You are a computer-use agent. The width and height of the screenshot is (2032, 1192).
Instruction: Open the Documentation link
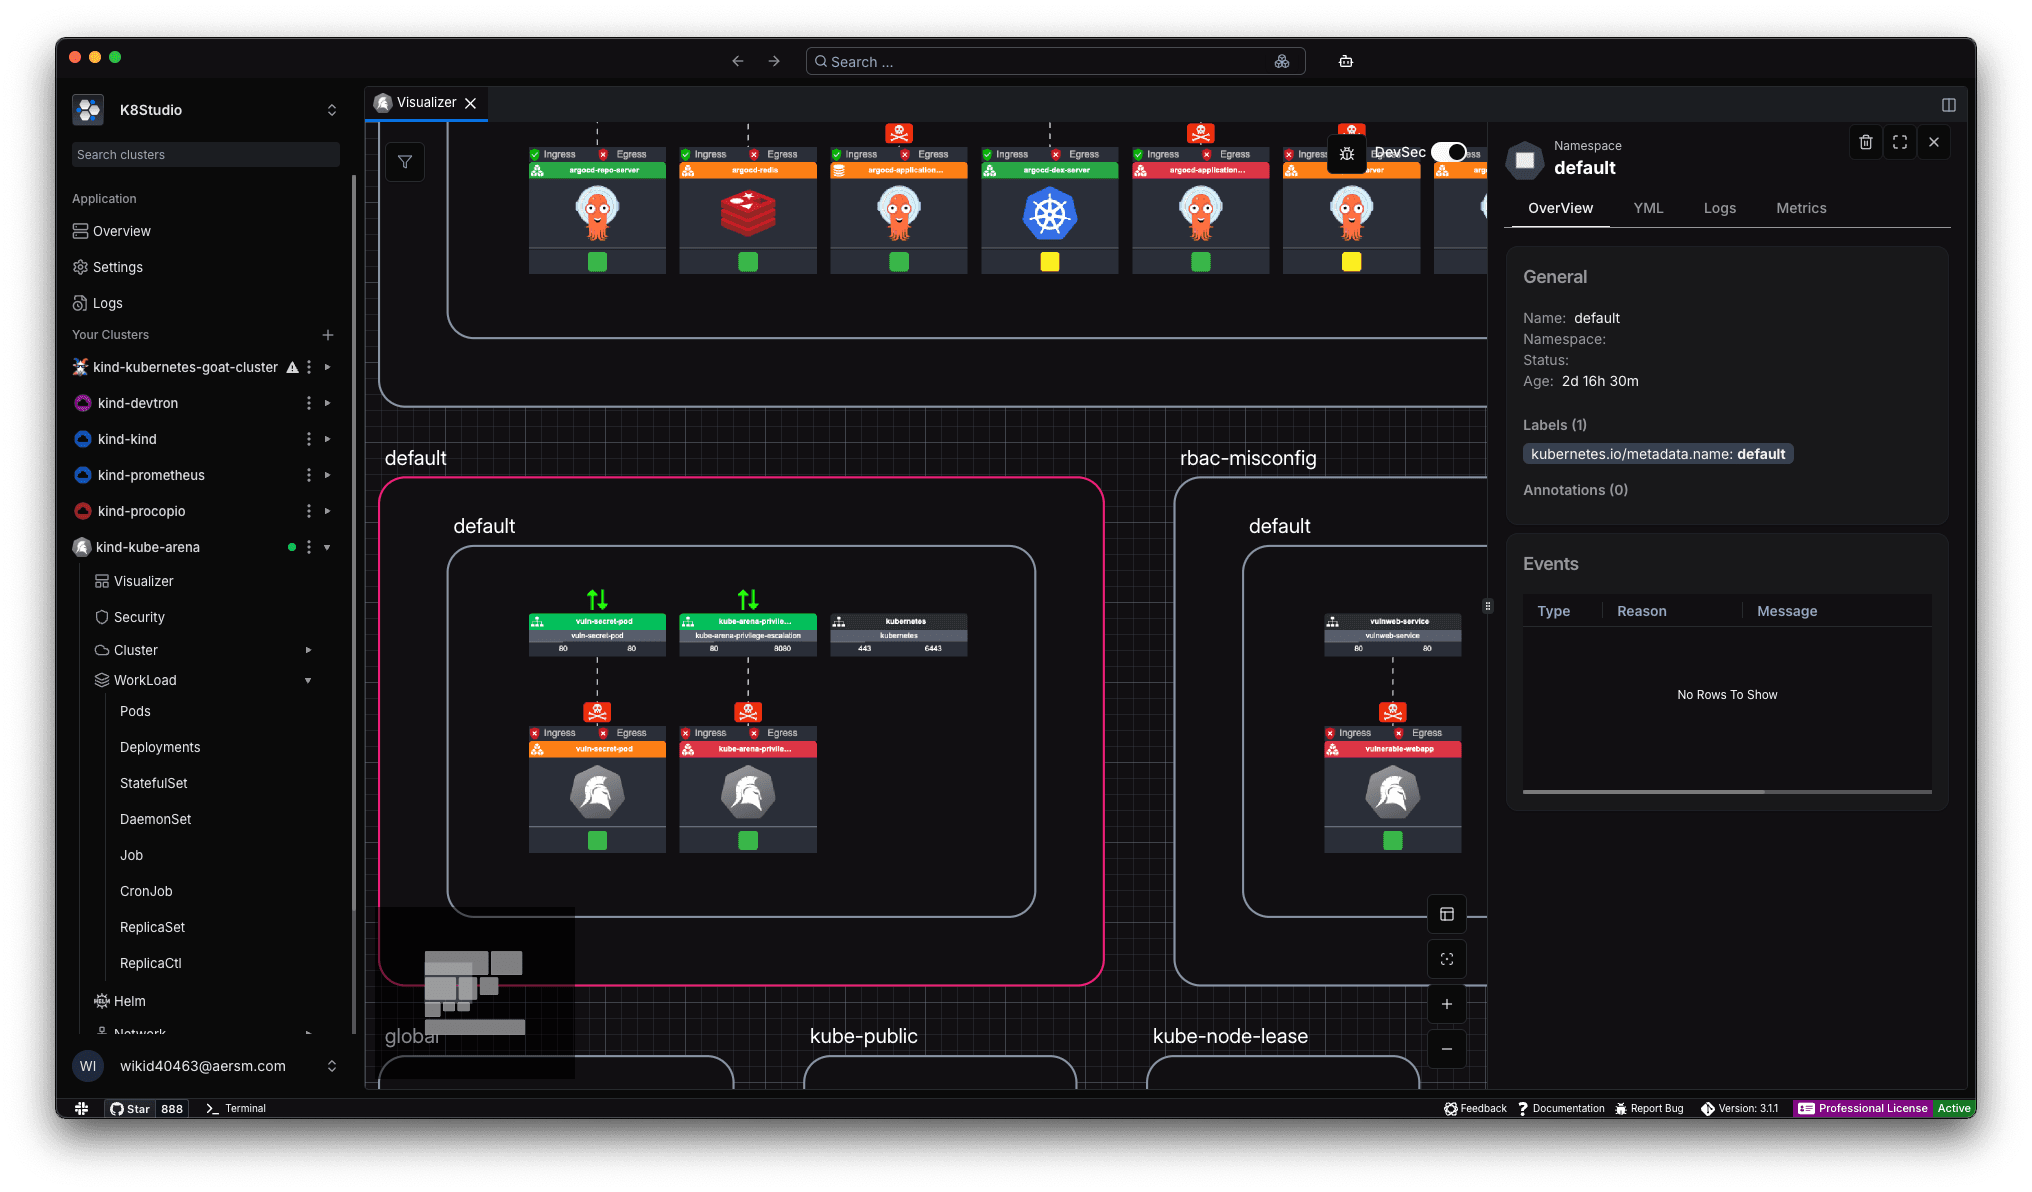[x=1560, y=1108]
